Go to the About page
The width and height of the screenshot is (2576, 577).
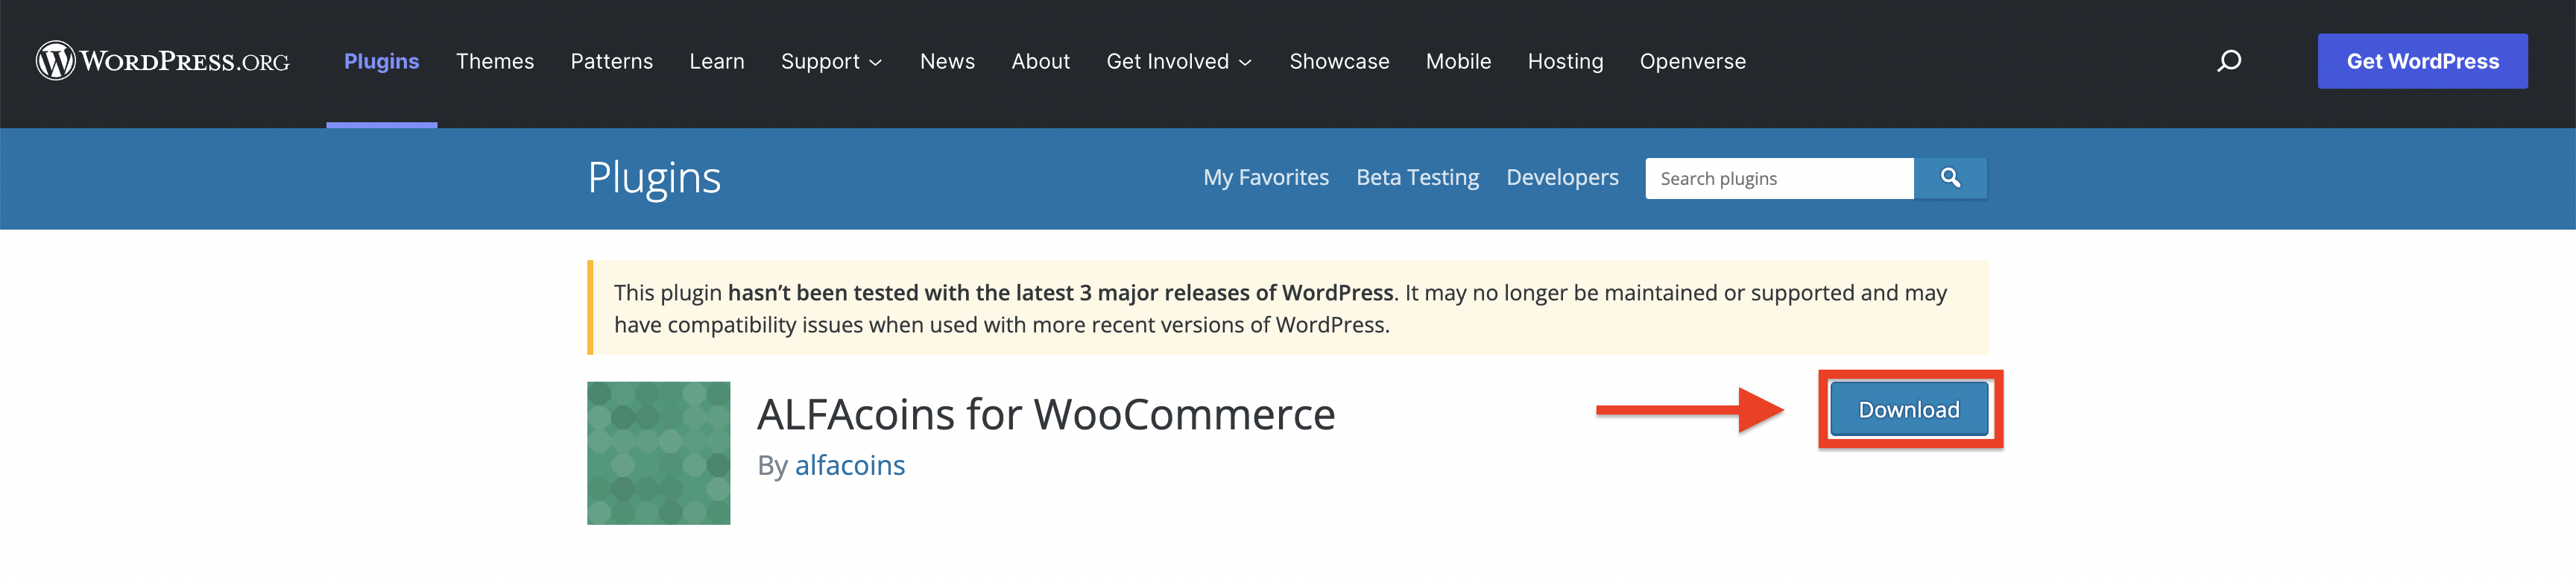pyautogui.click(x=1040, y=61)
